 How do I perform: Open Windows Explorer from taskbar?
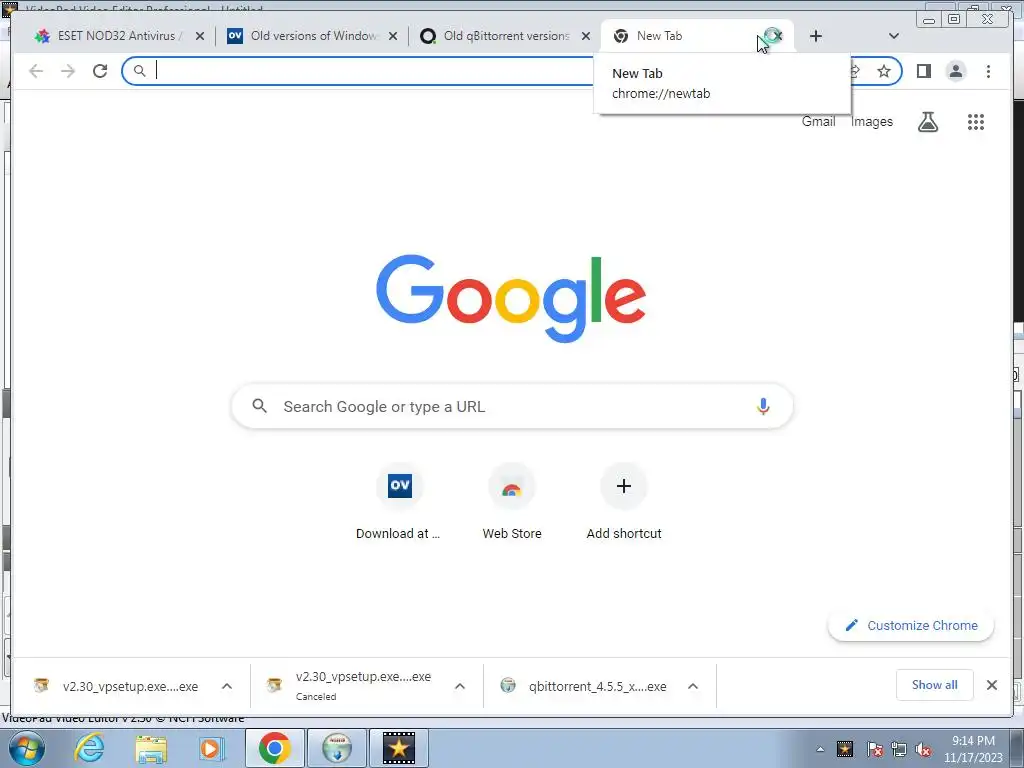(151, 748)
